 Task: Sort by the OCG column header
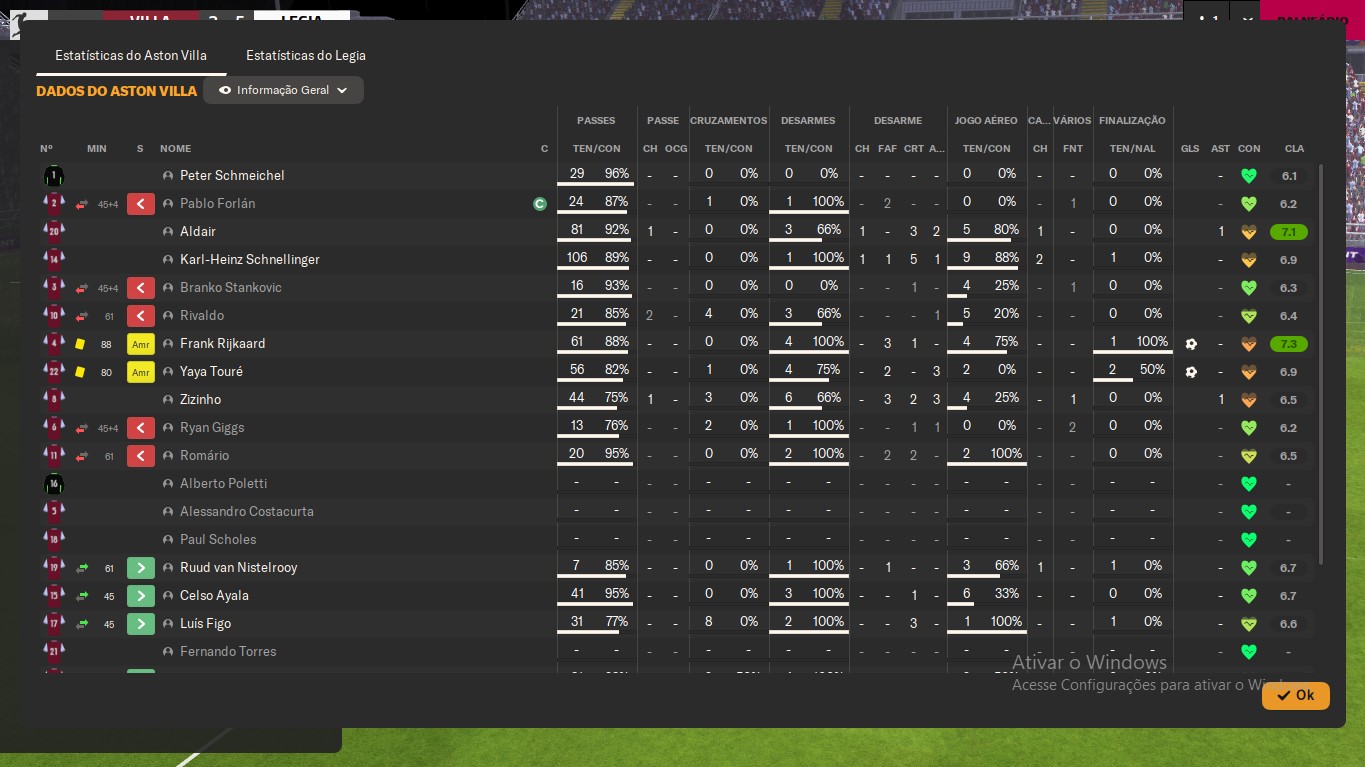676,149
